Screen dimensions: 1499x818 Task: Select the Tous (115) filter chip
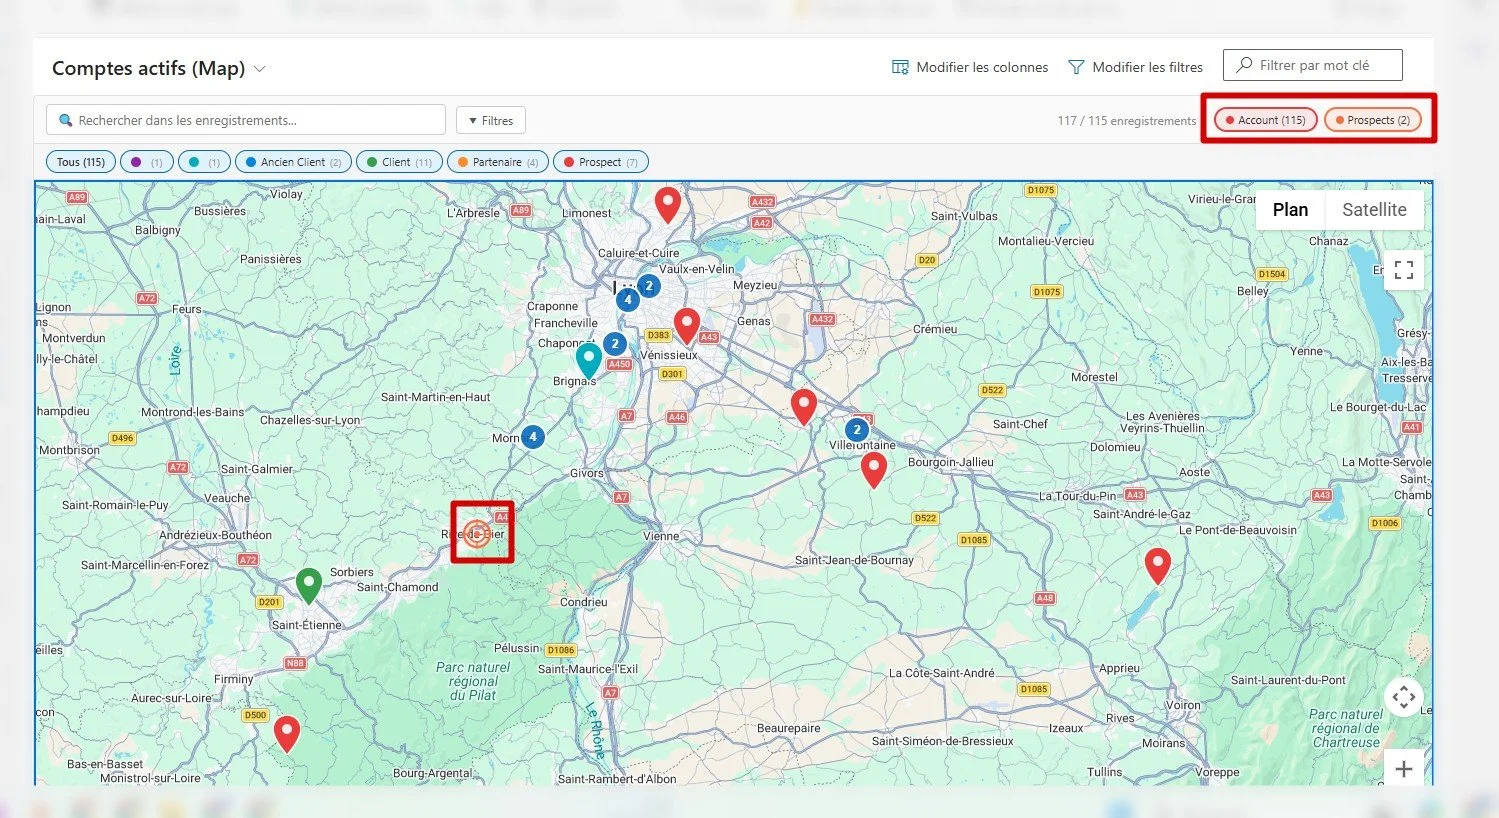(80, 162)
